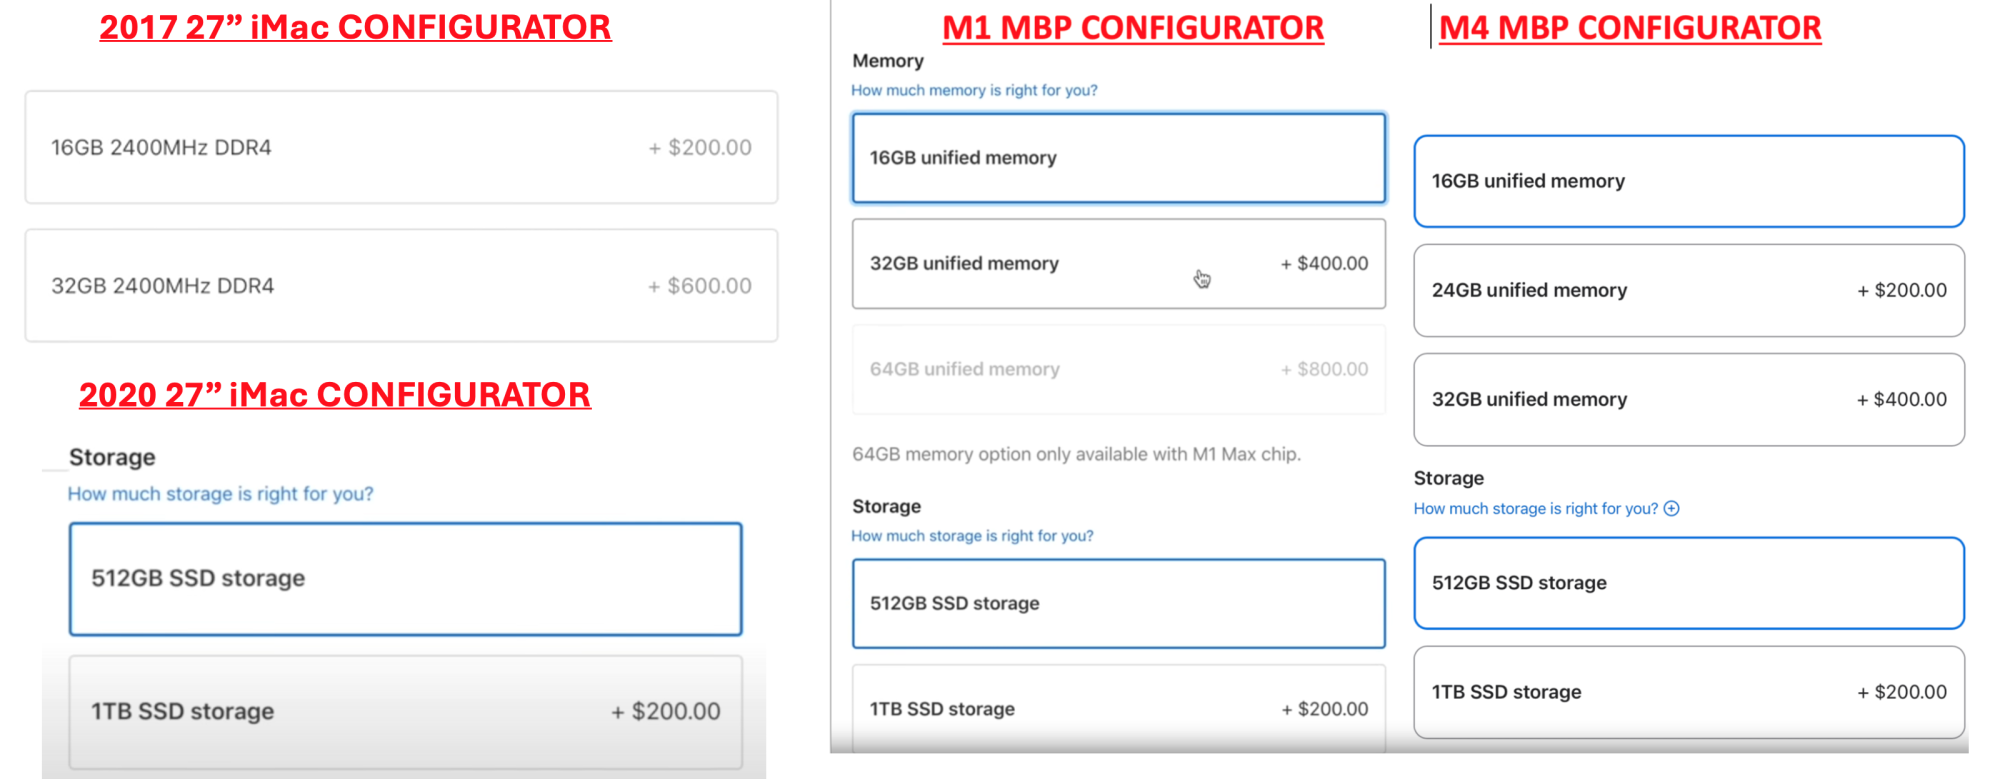Screen dimensions: 2000x779
Task: Choose 1TB SSD storage in M4 MBP configurator
Action: tap(1688, 692)
